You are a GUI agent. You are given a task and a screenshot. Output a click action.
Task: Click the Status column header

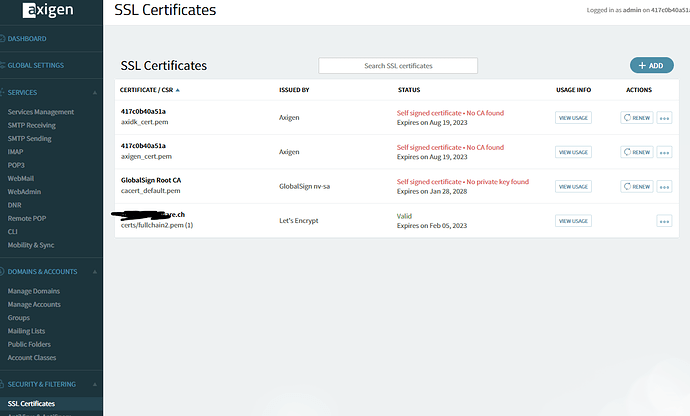[x=409, y=90]
